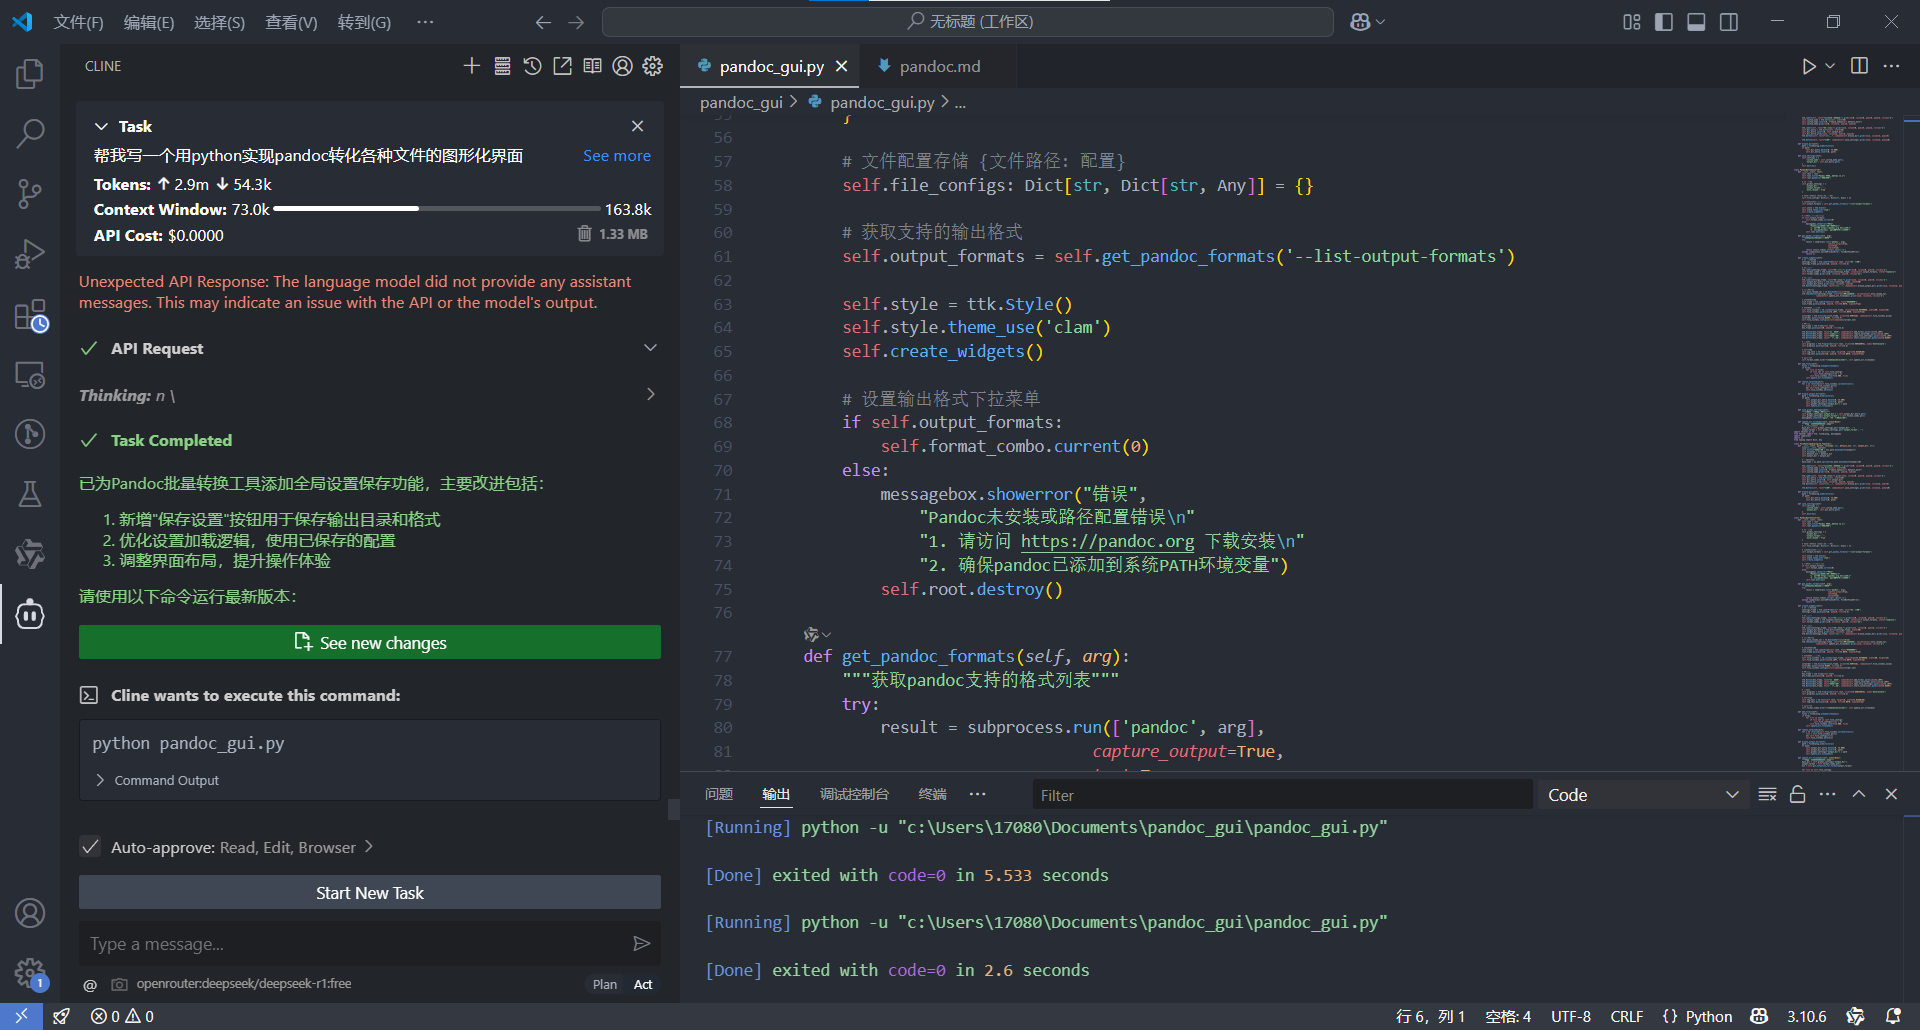Open Source Control view in activity bar
1920x1030 pixels.
(x=30, y=193)
